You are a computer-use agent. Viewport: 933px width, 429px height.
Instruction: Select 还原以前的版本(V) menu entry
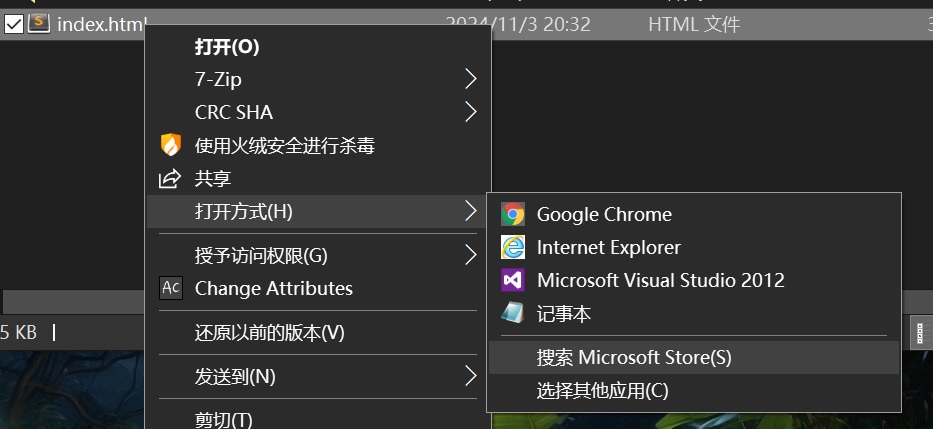click(x=269, y=332)
